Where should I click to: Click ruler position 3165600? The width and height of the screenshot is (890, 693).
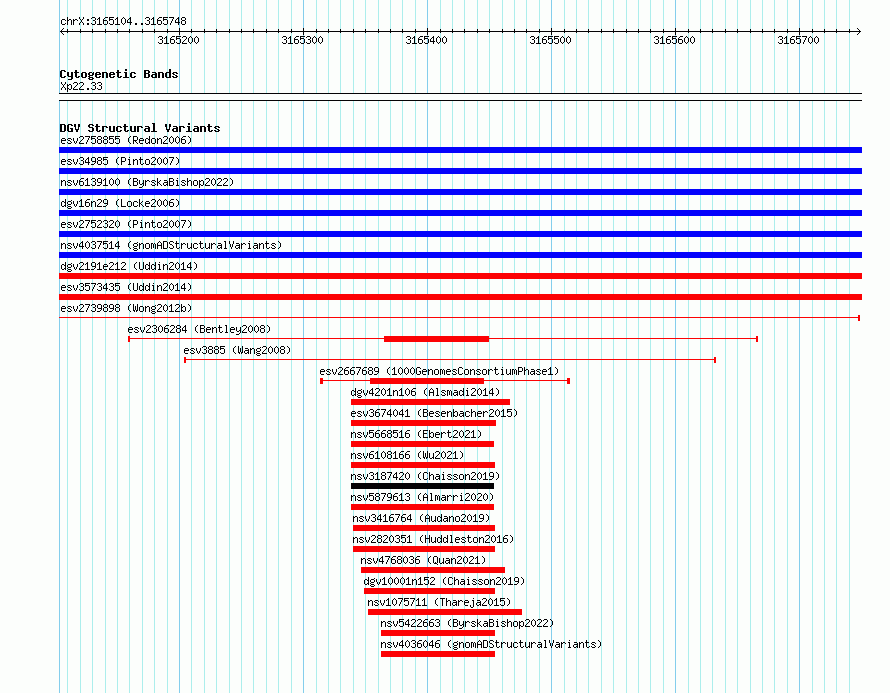point(674,40)
